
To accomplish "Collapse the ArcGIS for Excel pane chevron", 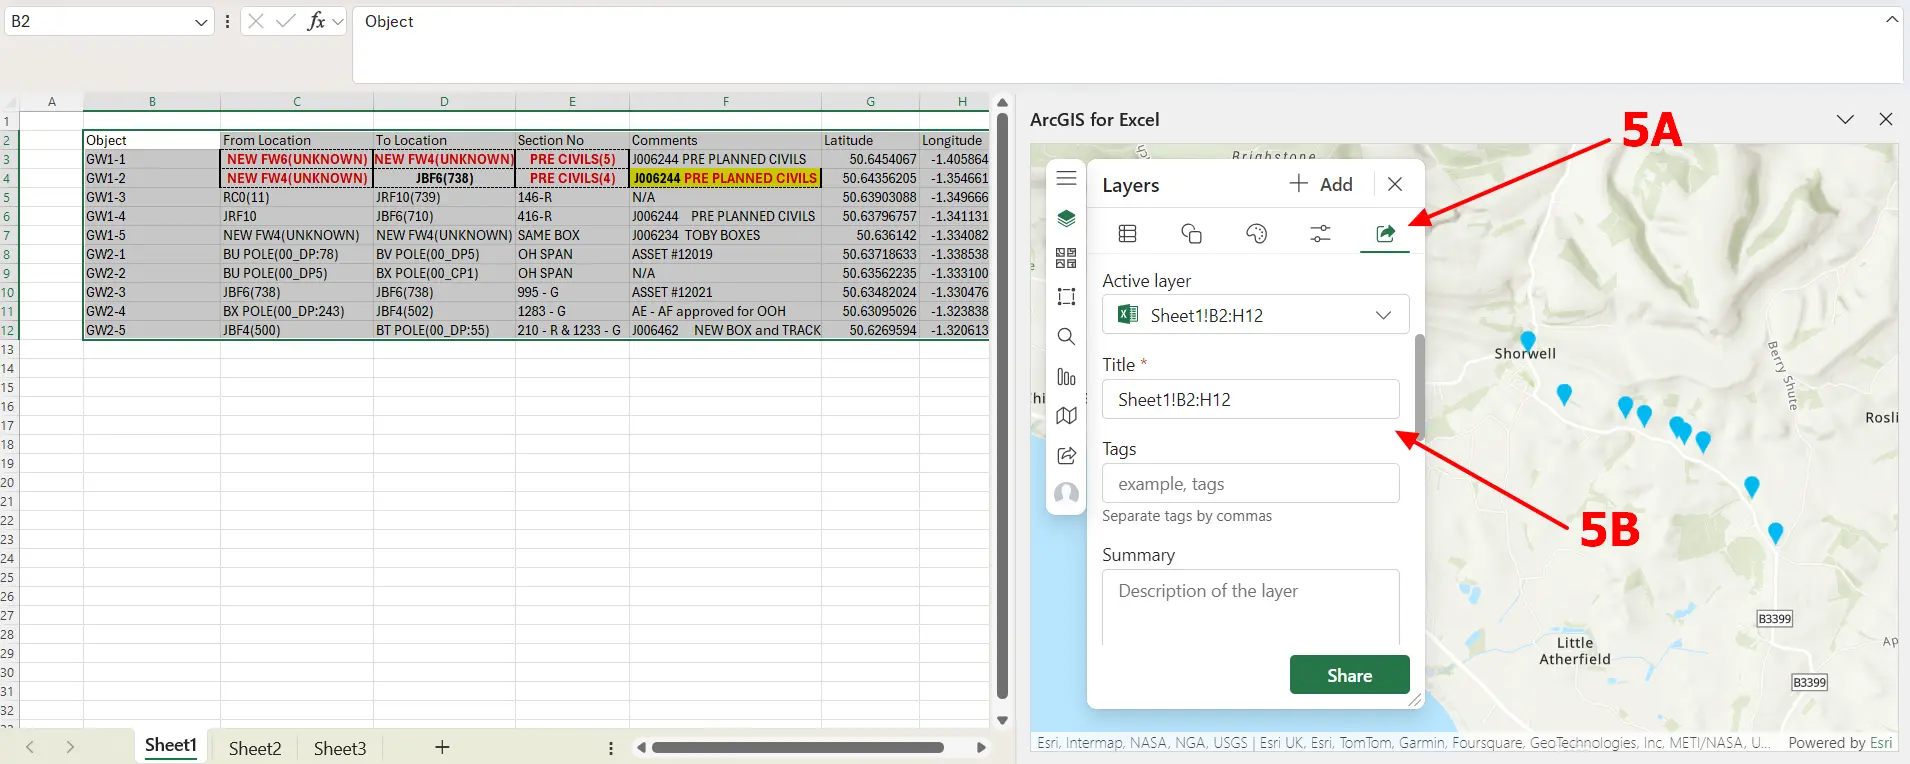I will [1845, 119].
